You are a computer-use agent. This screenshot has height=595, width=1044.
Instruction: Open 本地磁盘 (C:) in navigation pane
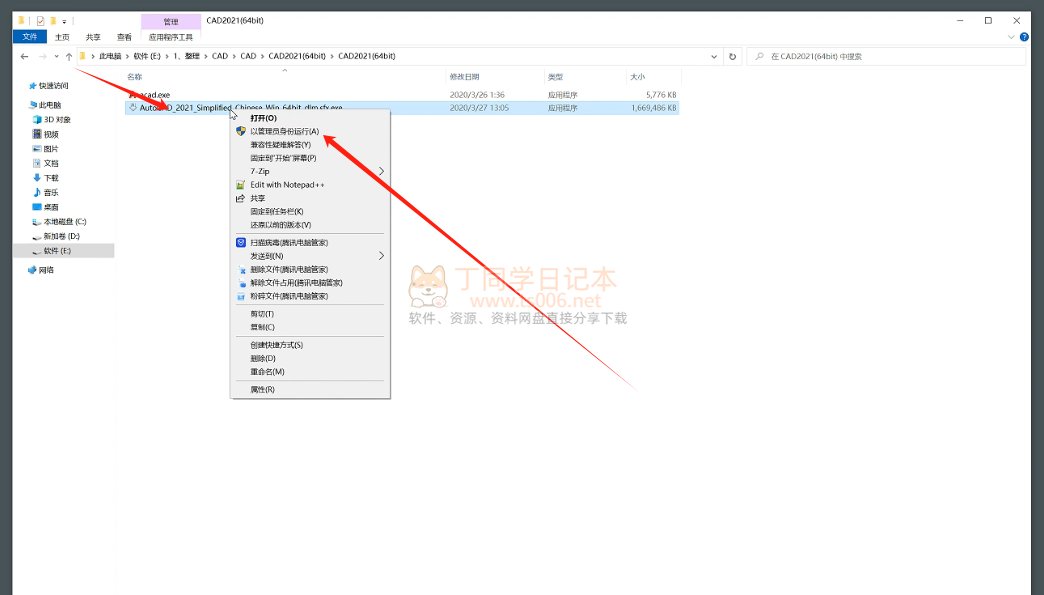65,221
